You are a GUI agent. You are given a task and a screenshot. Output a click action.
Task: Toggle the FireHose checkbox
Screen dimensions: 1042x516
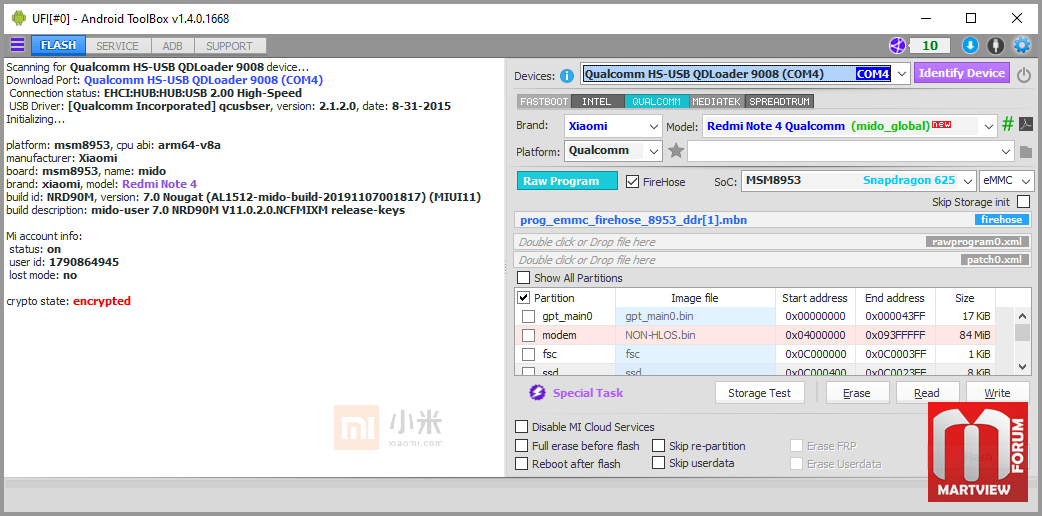[633, 181]
